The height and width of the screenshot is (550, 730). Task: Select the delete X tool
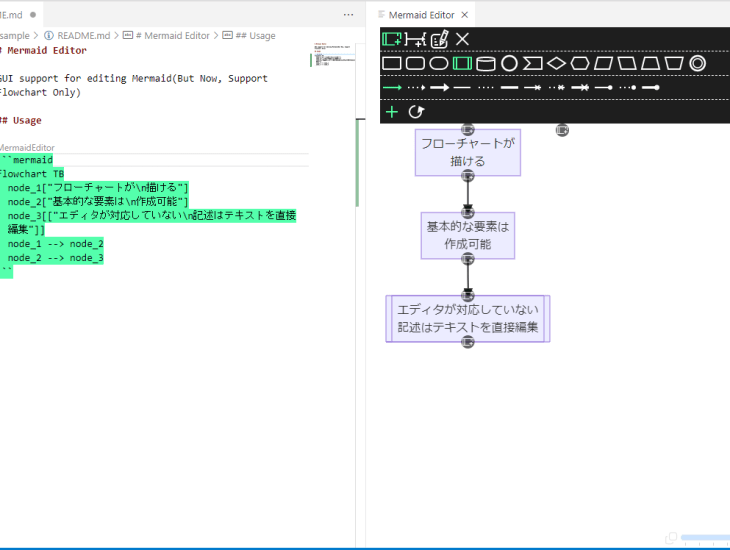click(462, 39)
